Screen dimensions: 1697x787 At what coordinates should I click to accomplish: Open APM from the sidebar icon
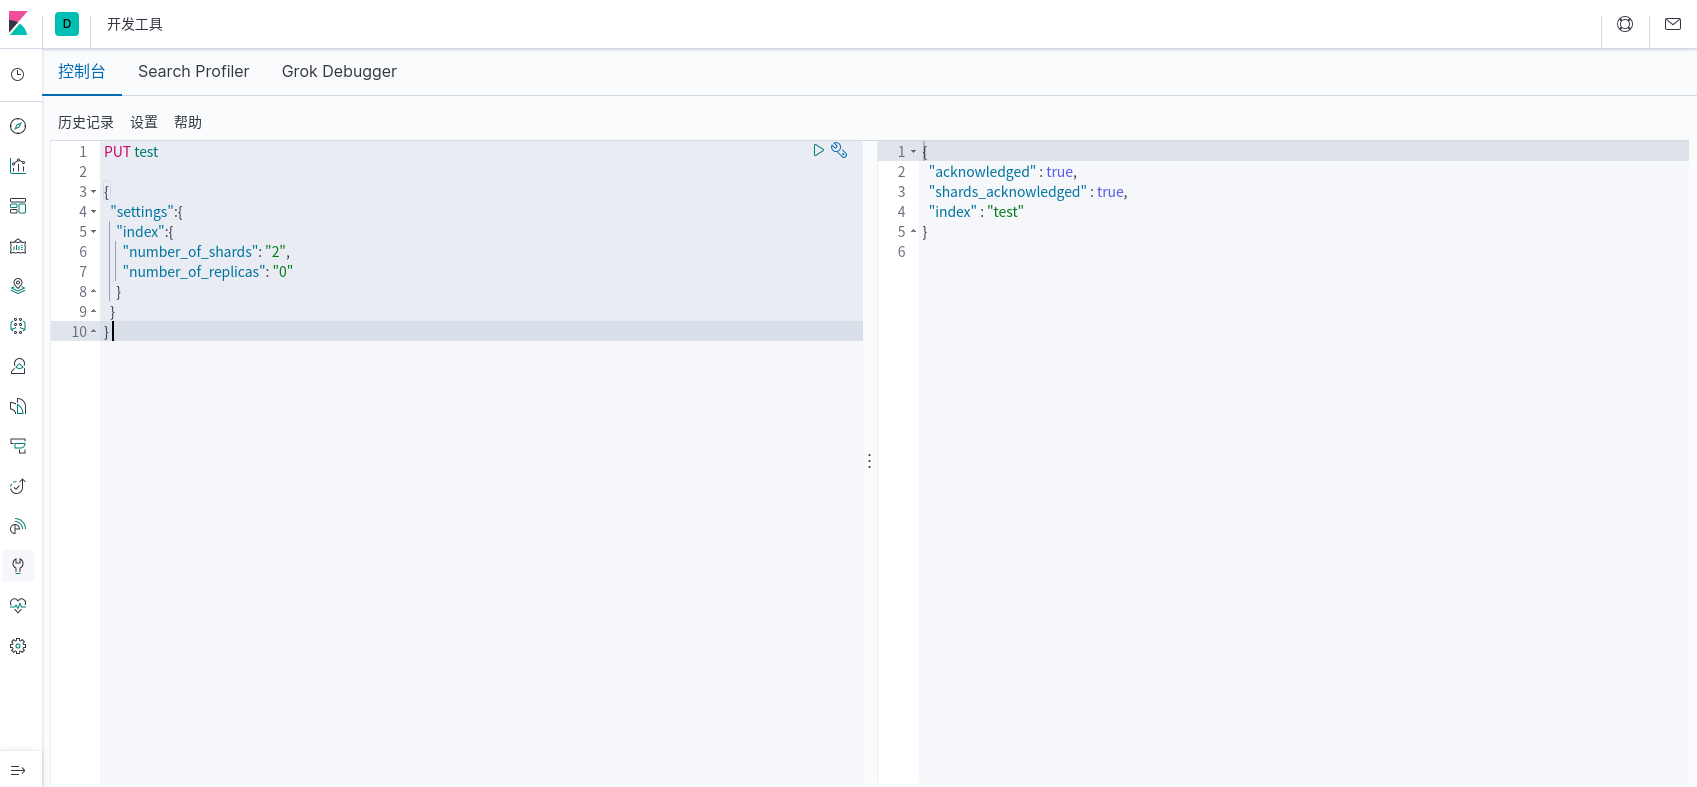click(18, 446)
